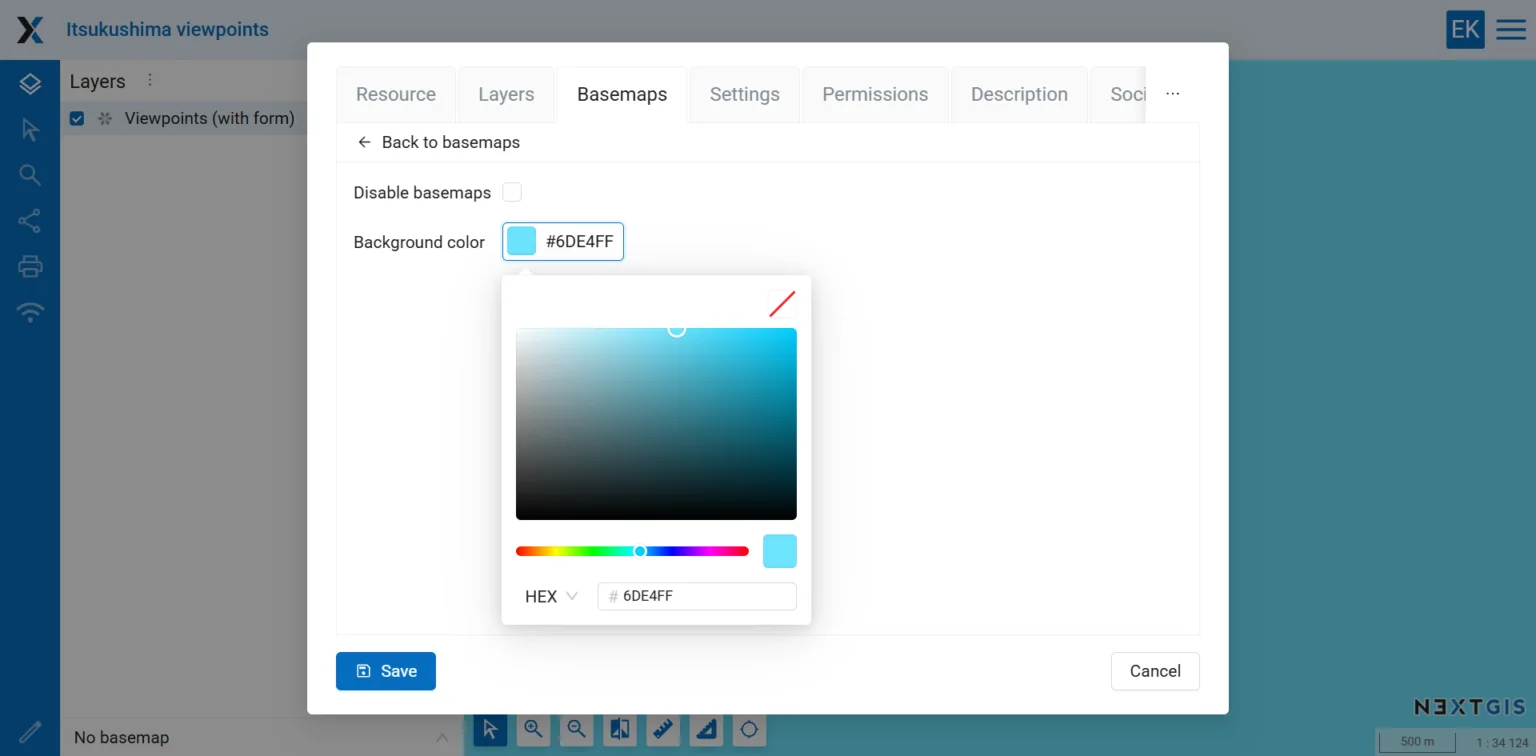
Task: Select the Viewpoints (with form) layer row
Action: [184, 119]
